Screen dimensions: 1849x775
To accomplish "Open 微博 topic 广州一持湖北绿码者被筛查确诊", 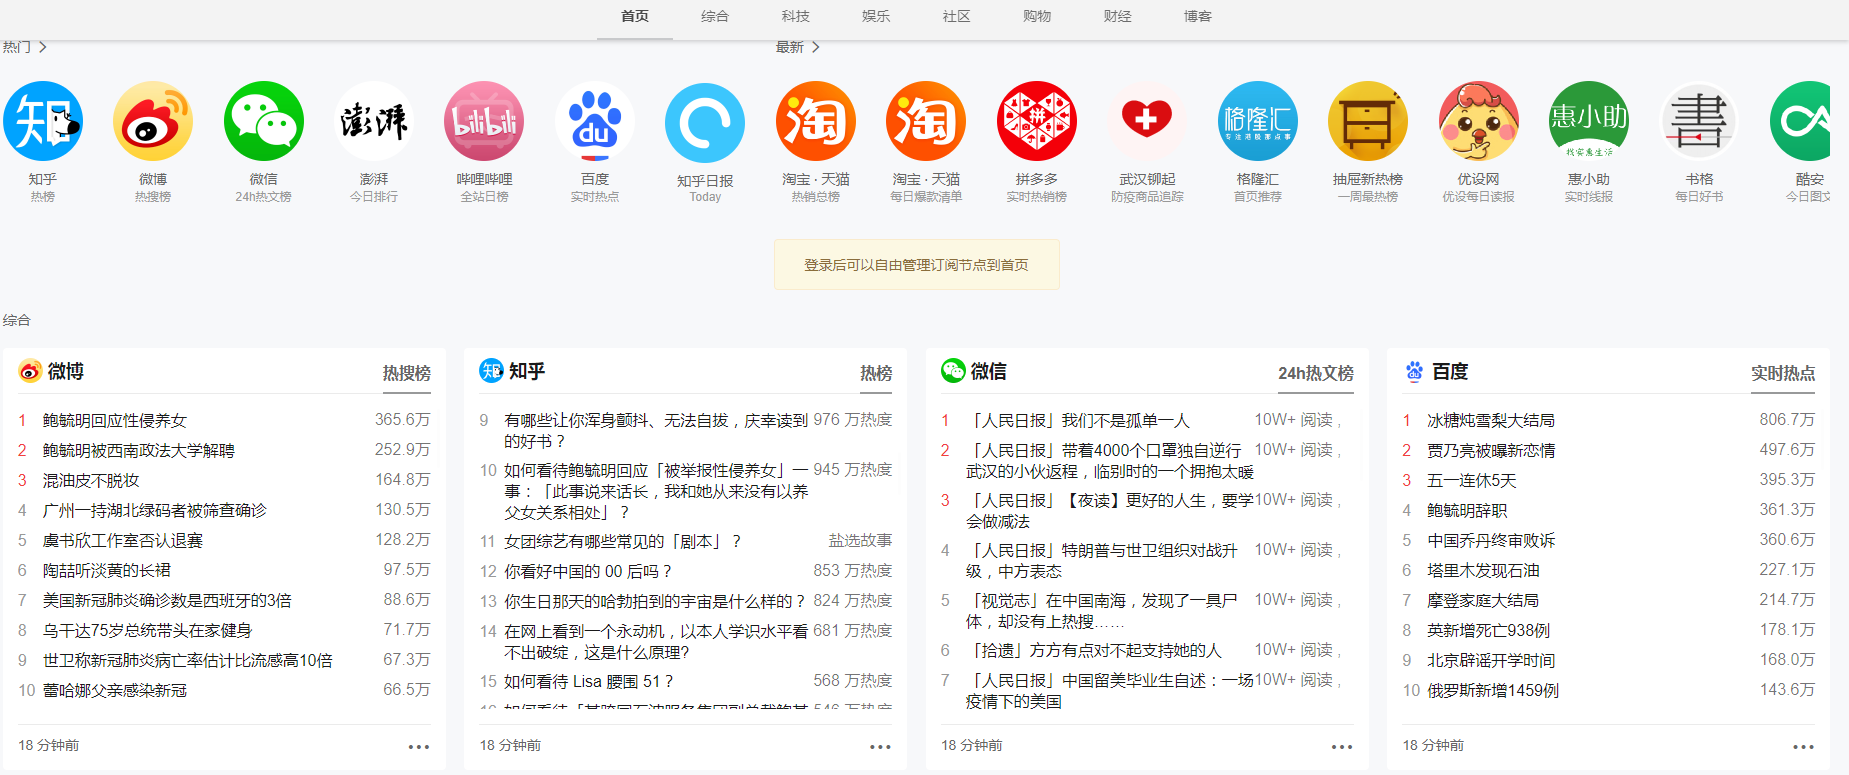I will tap(154, 511).
